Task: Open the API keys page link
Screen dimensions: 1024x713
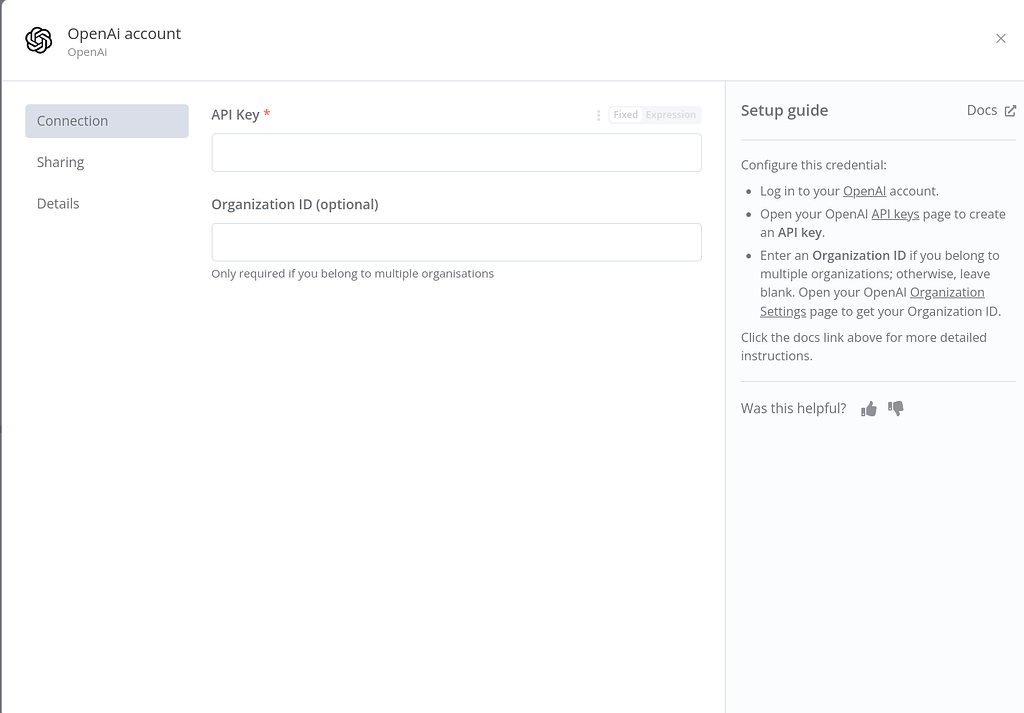Action: pos(895,213)
